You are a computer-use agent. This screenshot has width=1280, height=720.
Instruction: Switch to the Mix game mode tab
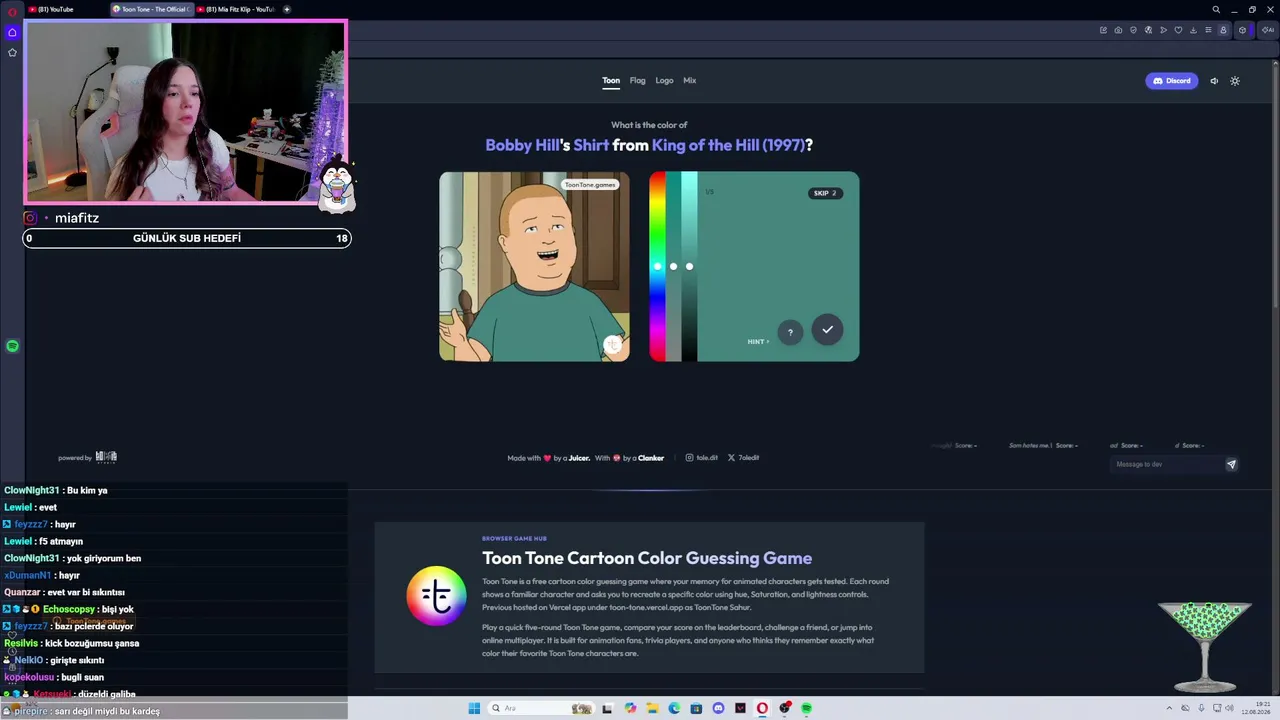(689, 80)
